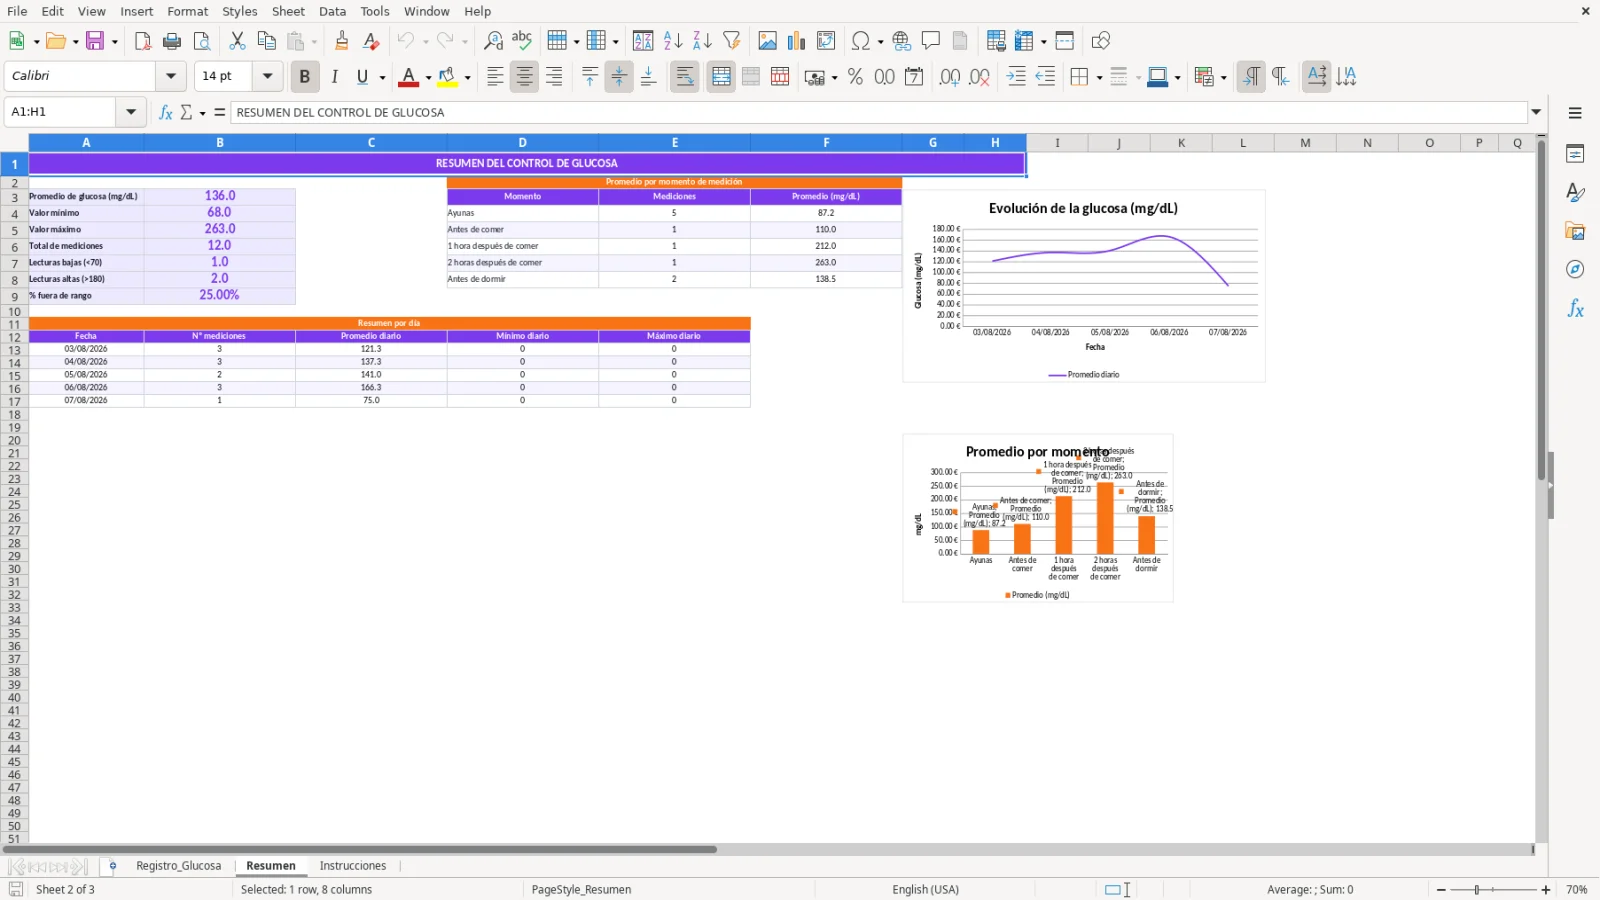Click Sort Descending icon
1600x900 pixels.
click(x=702, y=41)
